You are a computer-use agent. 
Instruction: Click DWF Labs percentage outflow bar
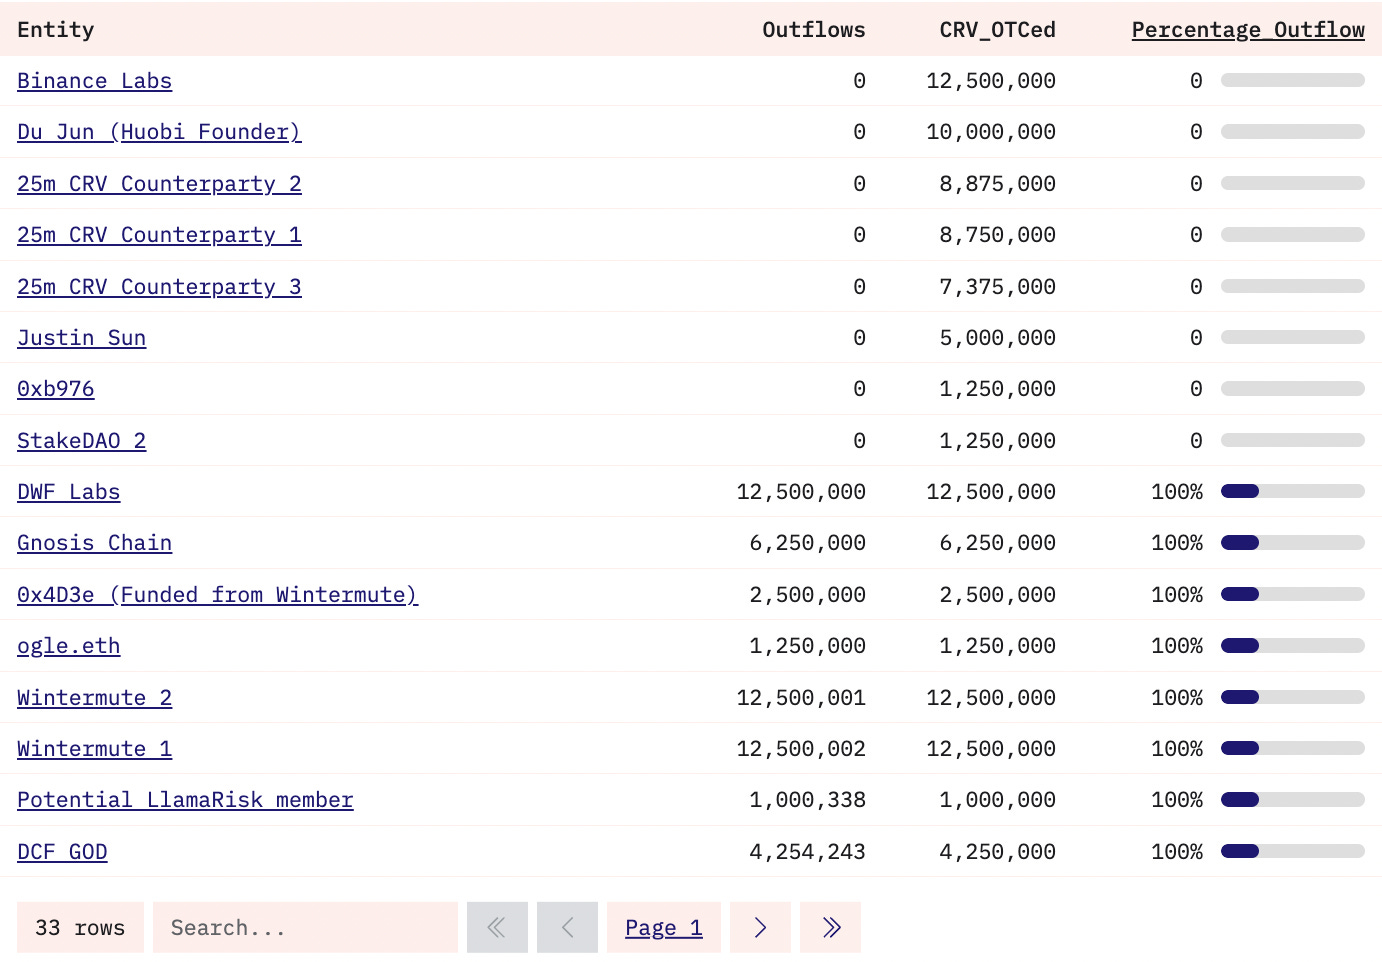[x=1293, y=491]
